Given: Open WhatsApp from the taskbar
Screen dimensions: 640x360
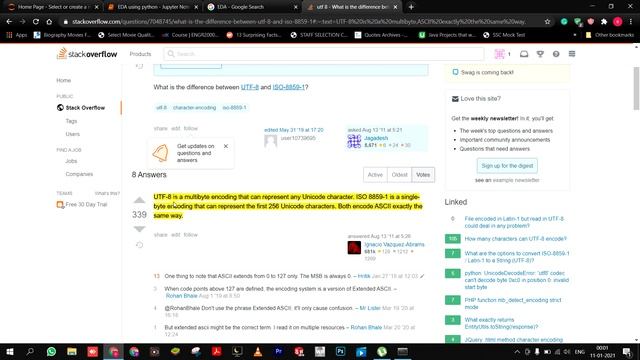Looking at the screenshot, I should pos(51,351).
